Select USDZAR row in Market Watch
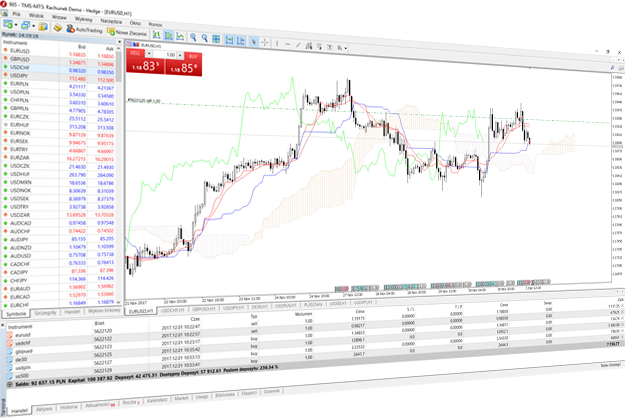Screen dimensions: 625x418 [59, 215]
